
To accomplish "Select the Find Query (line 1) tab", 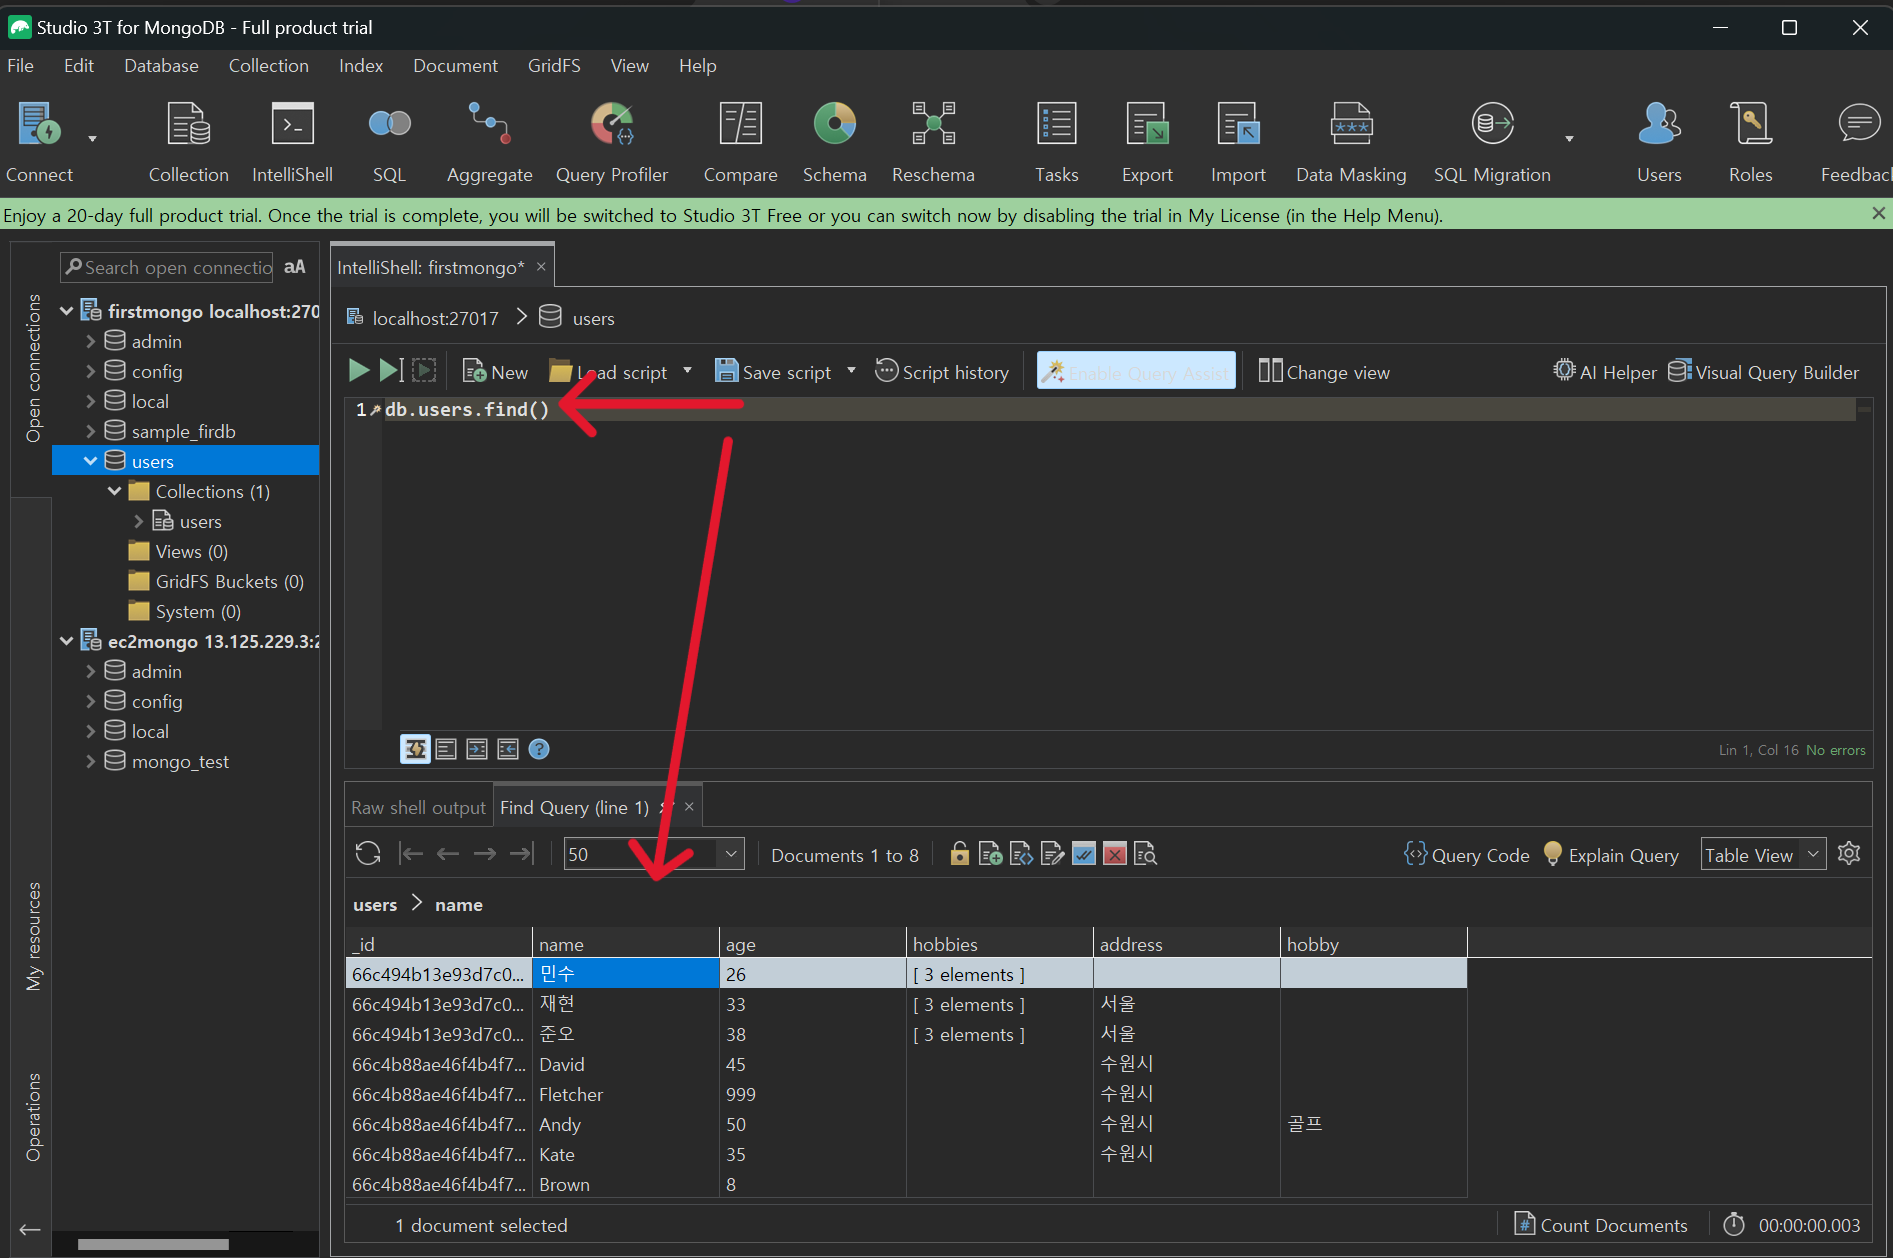I will point(574,807).
